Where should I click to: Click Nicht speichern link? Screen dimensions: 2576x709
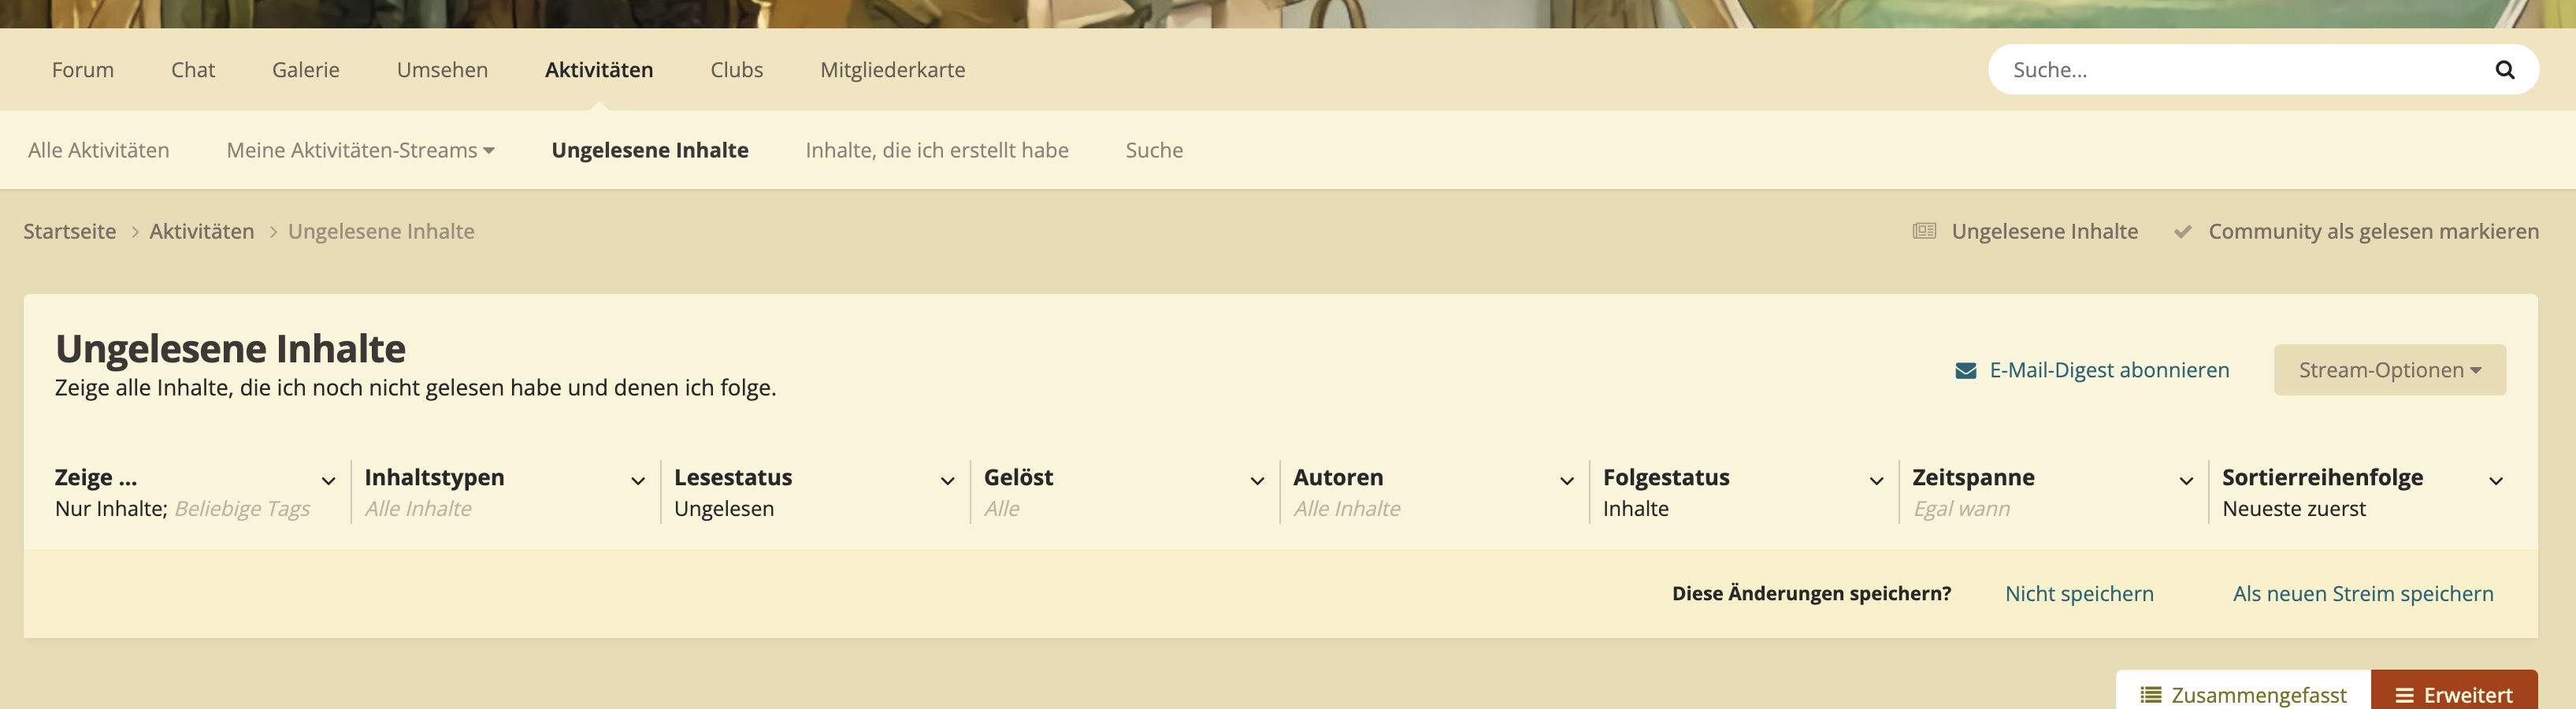pyautogui.click(x=2079, y=594)
